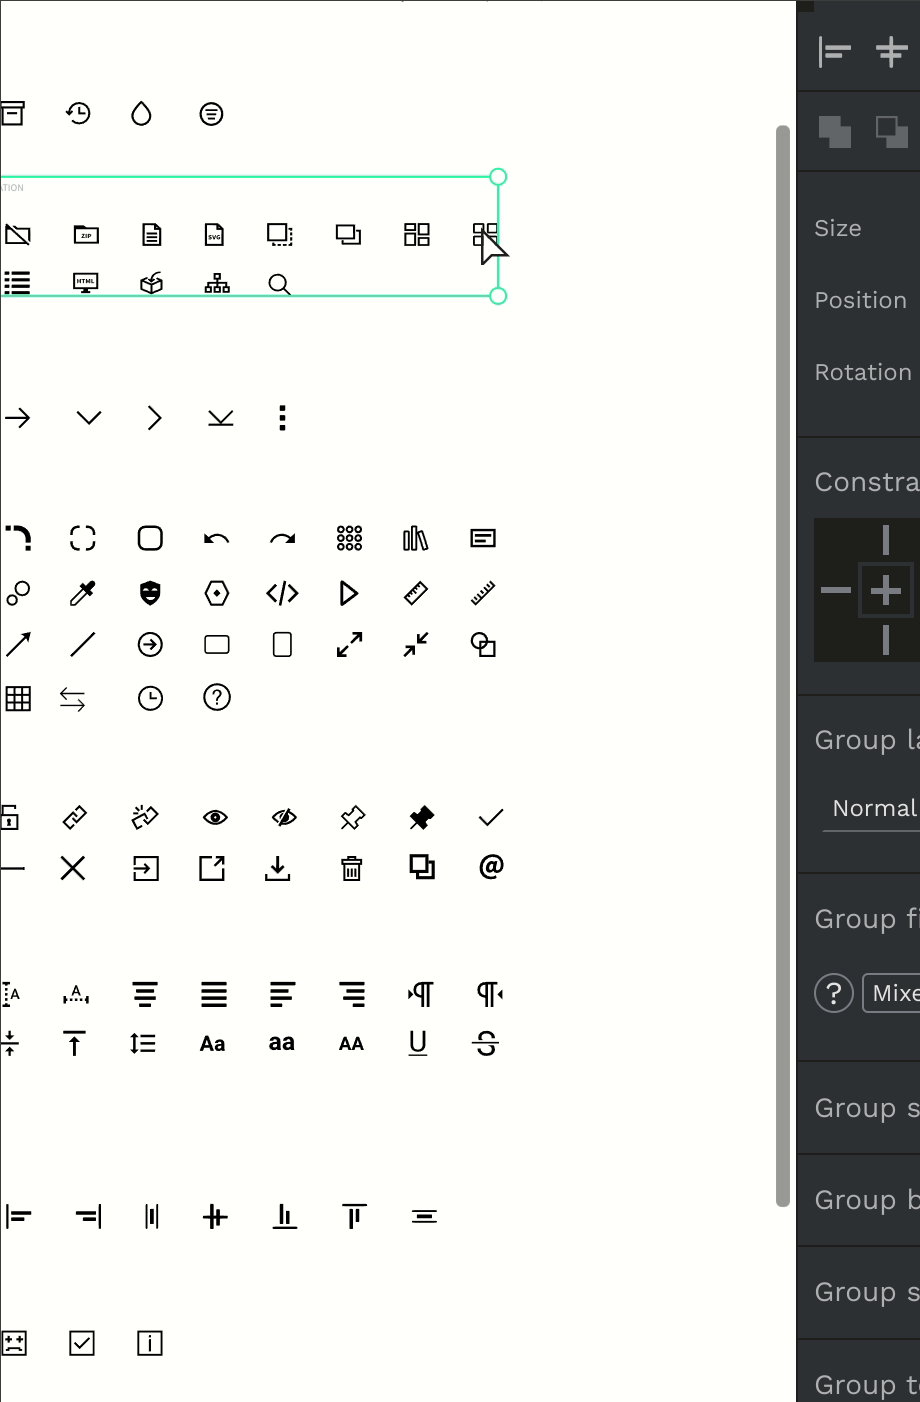Click the crossed-out eye icon
This screenshot has width=920, height=1402.
[x=284, y=818]
